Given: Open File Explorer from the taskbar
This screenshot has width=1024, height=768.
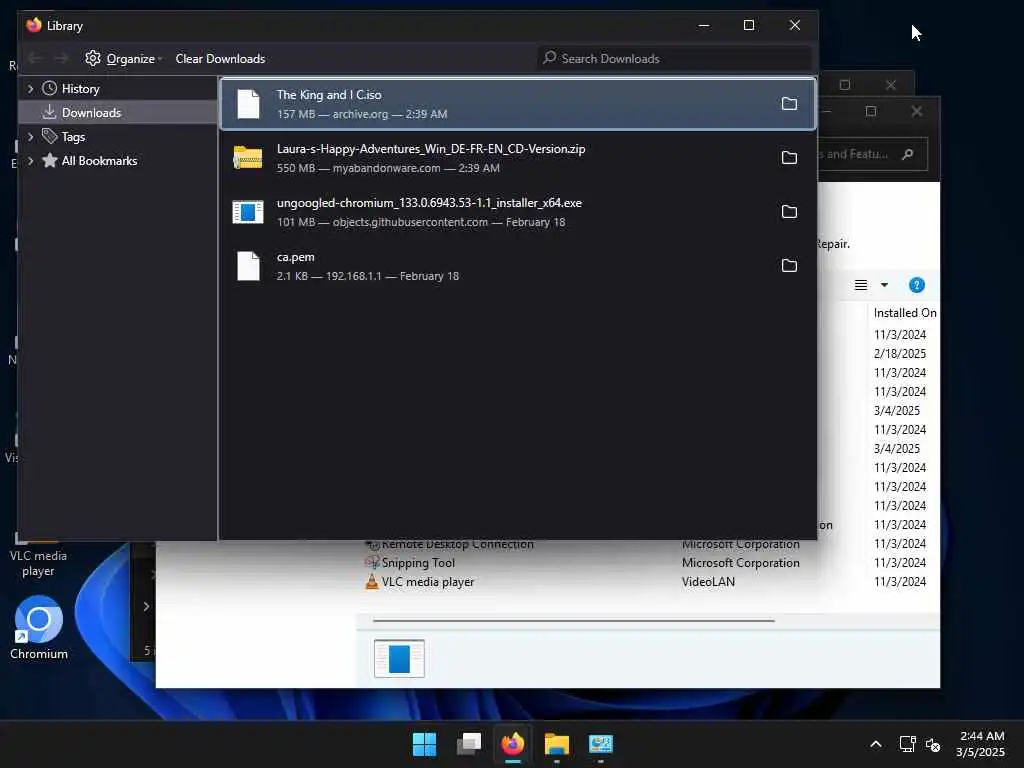Looking at the screenshot, I should tap(557, 744).
